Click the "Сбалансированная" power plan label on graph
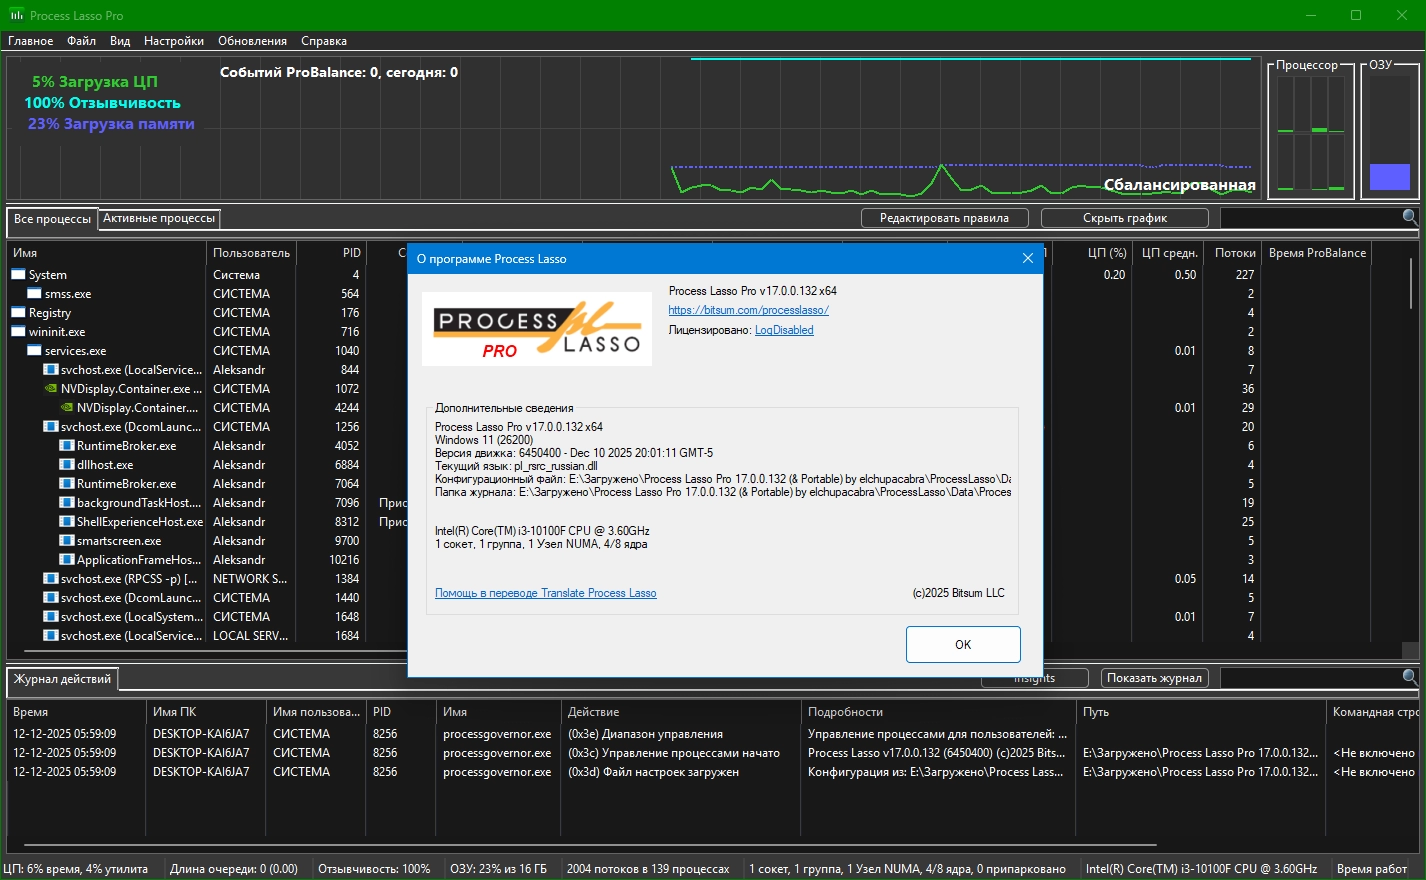 1179,185
